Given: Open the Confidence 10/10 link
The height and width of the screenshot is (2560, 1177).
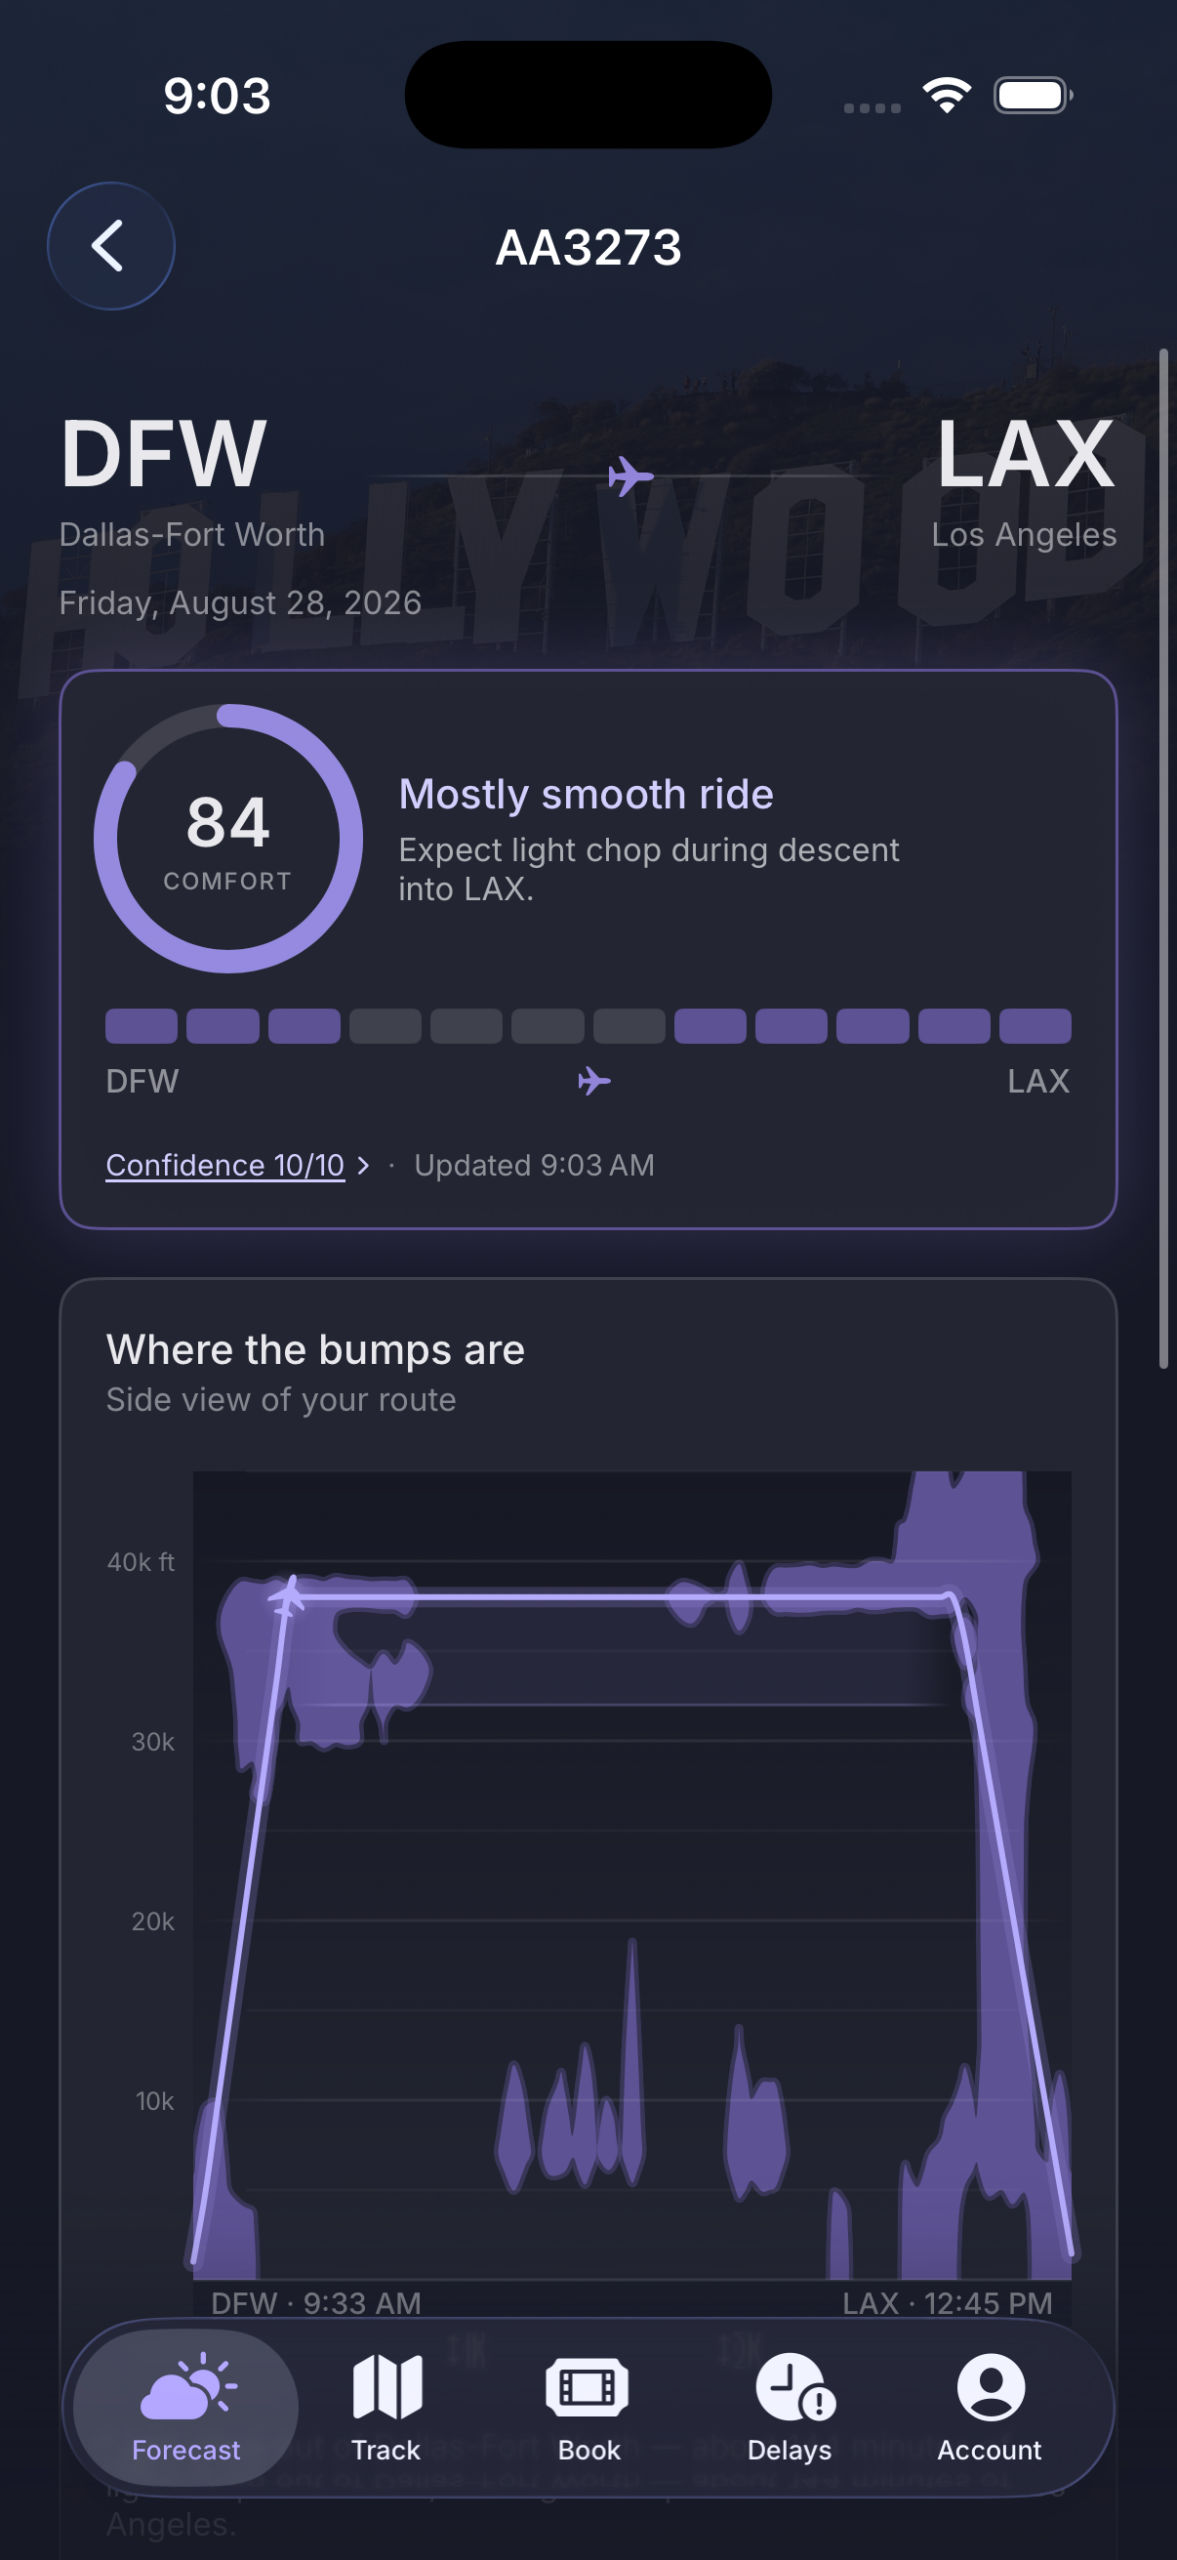Looking at the screenshot, I should point(225,1165).
